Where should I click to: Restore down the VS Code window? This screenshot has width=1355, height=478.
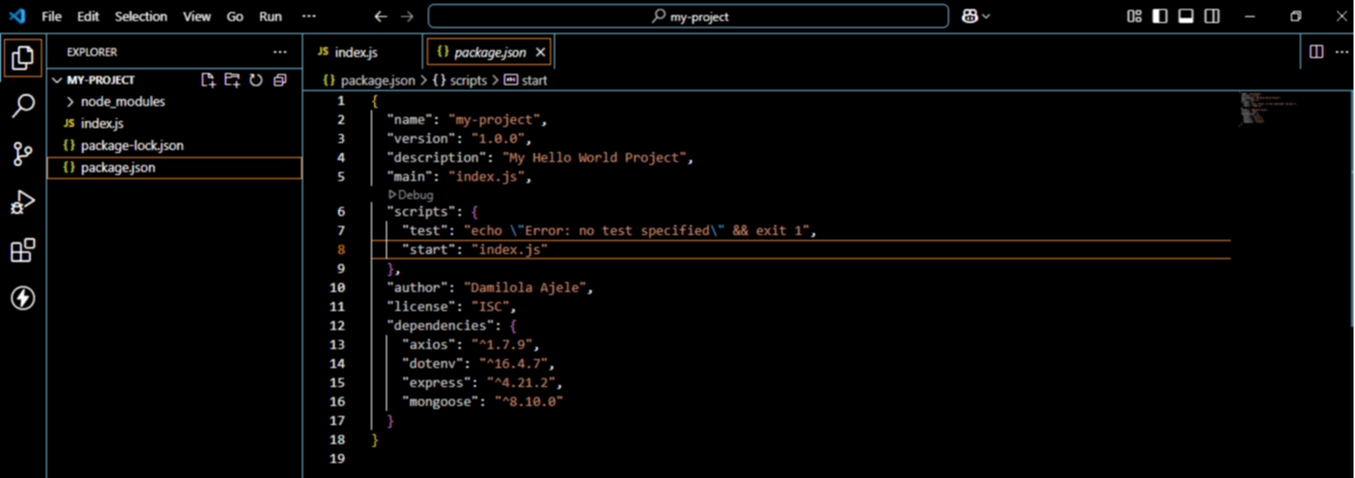click(x=1296, y=16)
